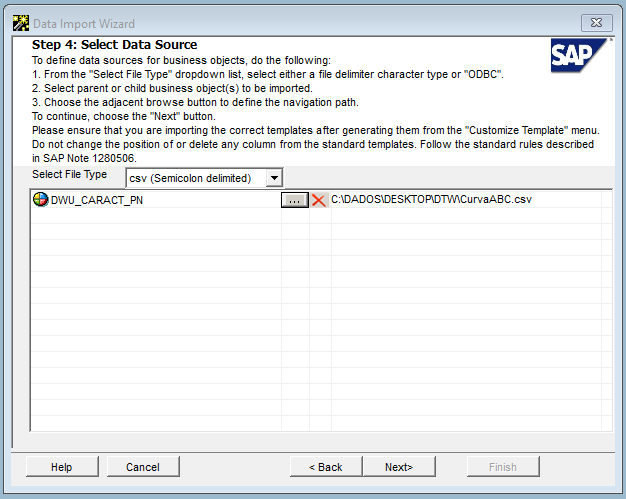Click the Step 4: Select Data Source heading
The image size is (626, 499).
[114, 45]
